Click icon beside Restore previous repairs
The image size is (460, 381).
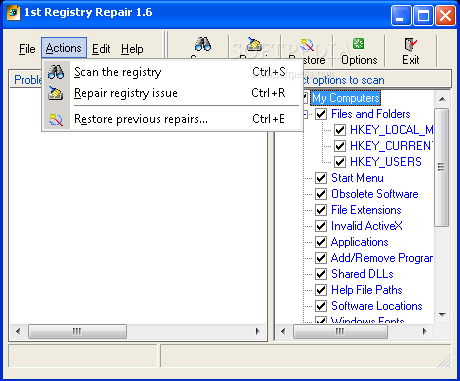[x=56, y=119]
